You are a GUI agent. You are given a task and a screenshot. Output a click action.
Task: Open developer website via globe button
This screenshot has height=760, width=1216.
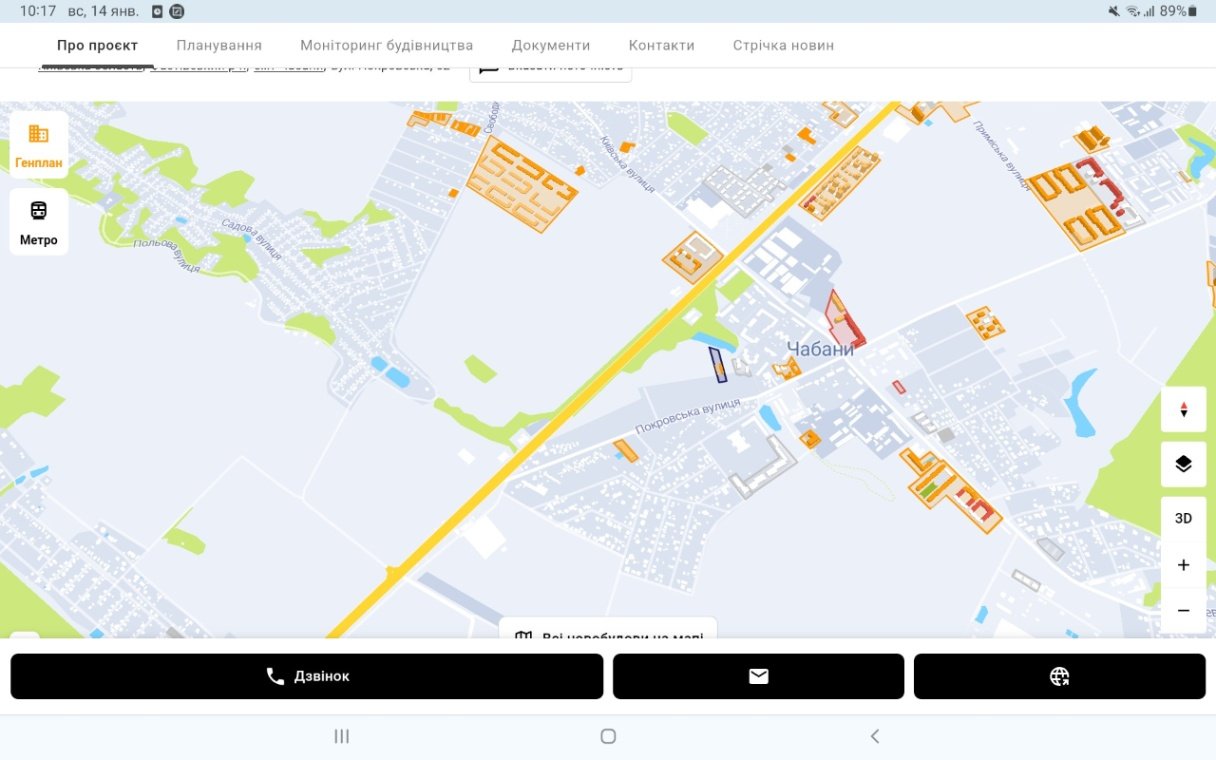click(x=1059, y=677)
